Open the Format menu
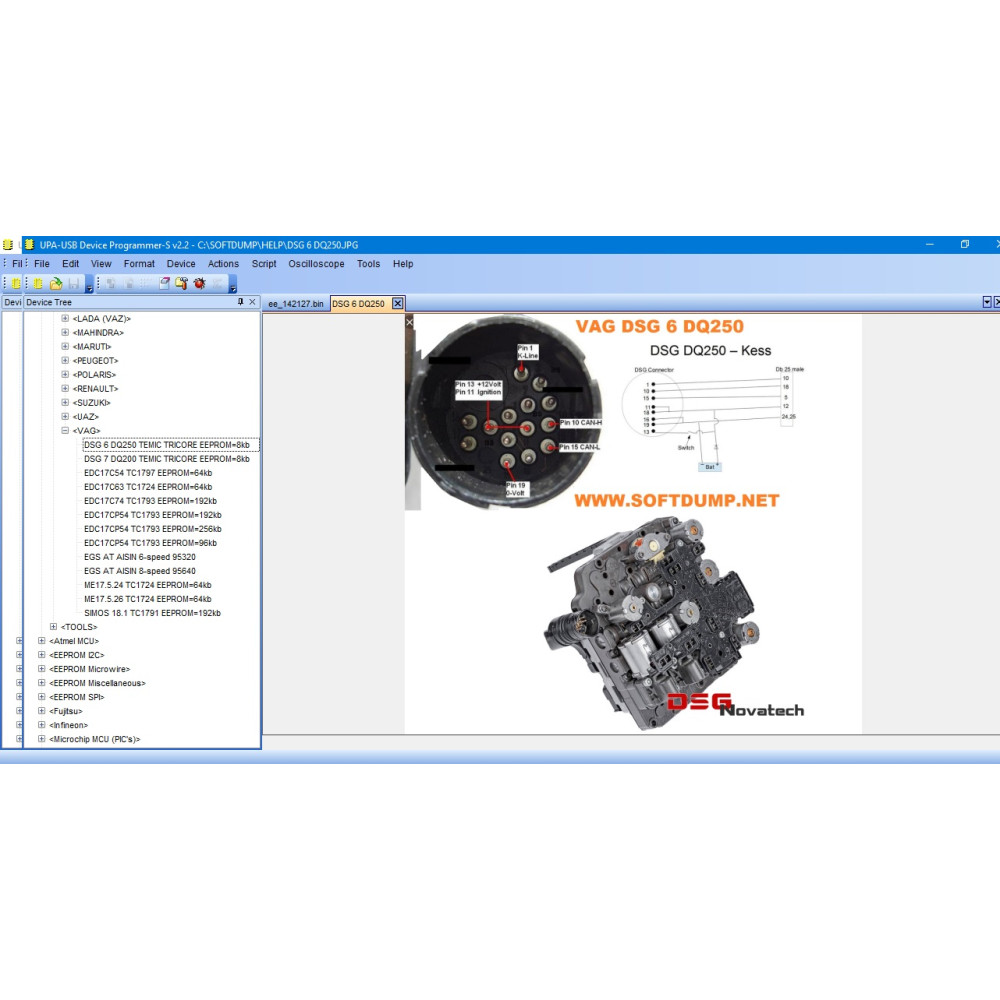Screen dimensions: 1000x1000 pyautogui.click(x=139, y=263)
